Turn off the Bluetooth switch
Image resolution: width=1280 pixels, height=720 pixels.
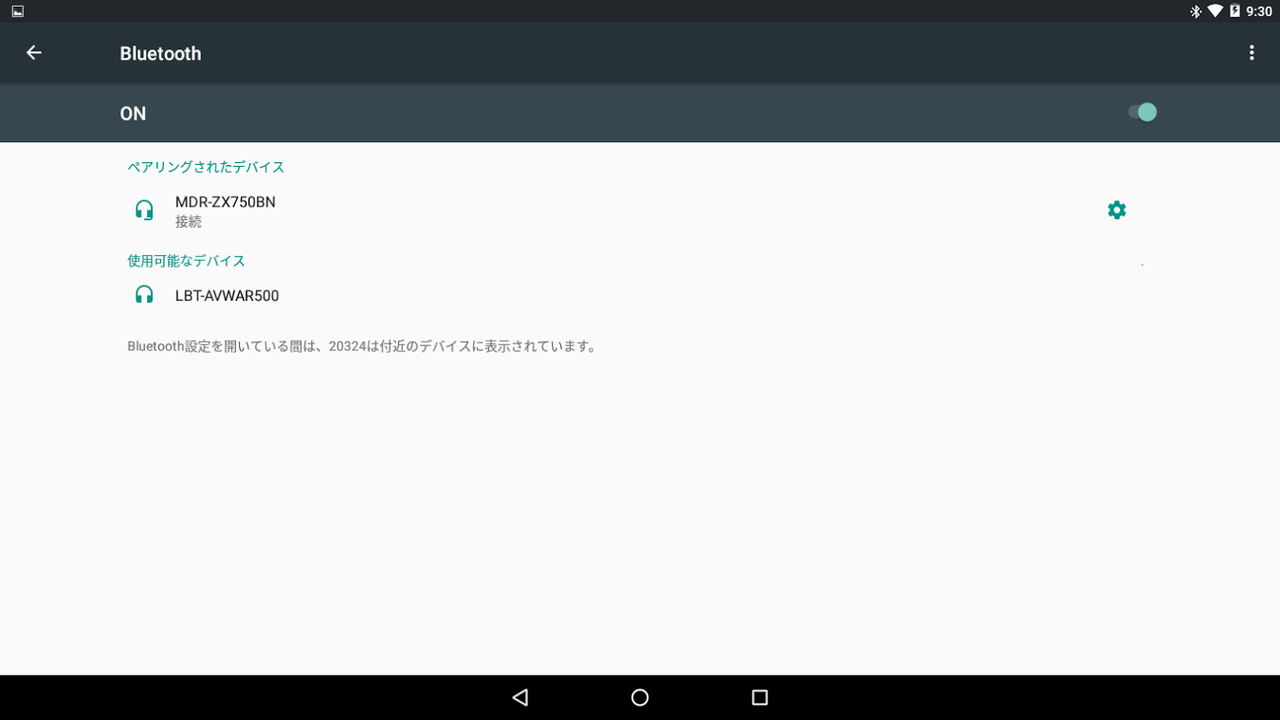pos(1142,112)
